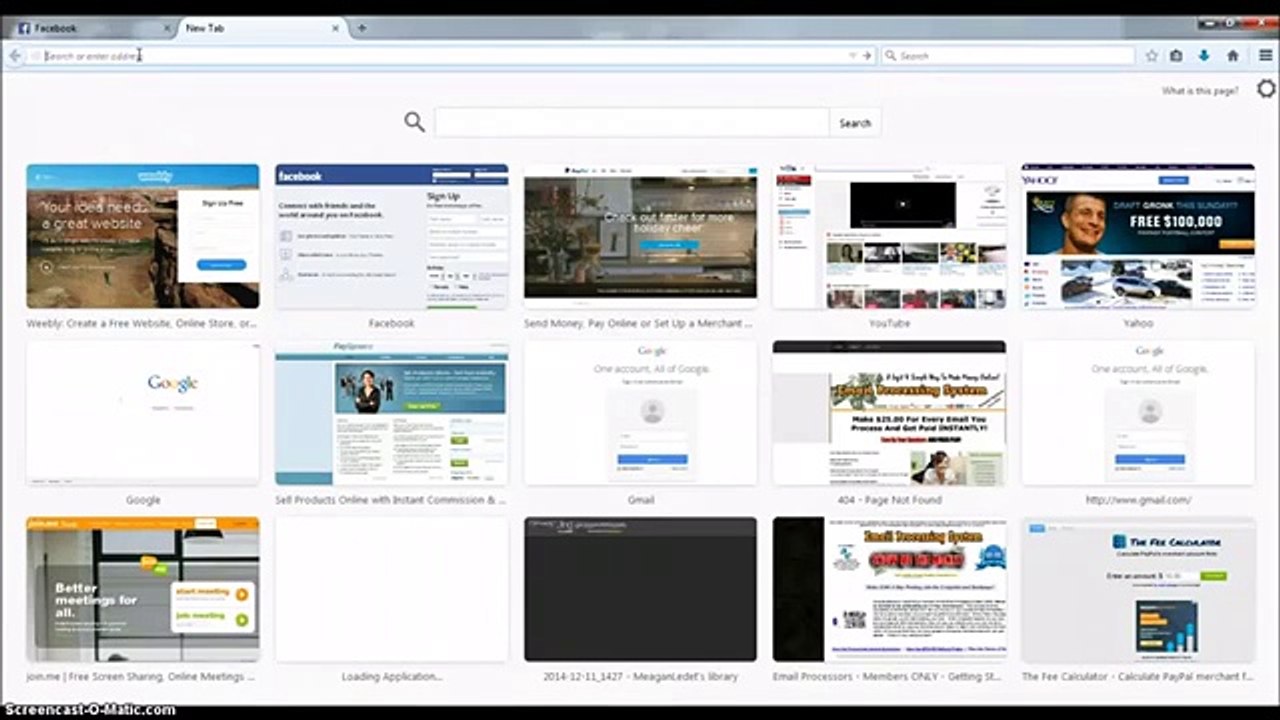Click the '404 - Page Not Found' caption

pyautogui.click(x=890, y=499)
